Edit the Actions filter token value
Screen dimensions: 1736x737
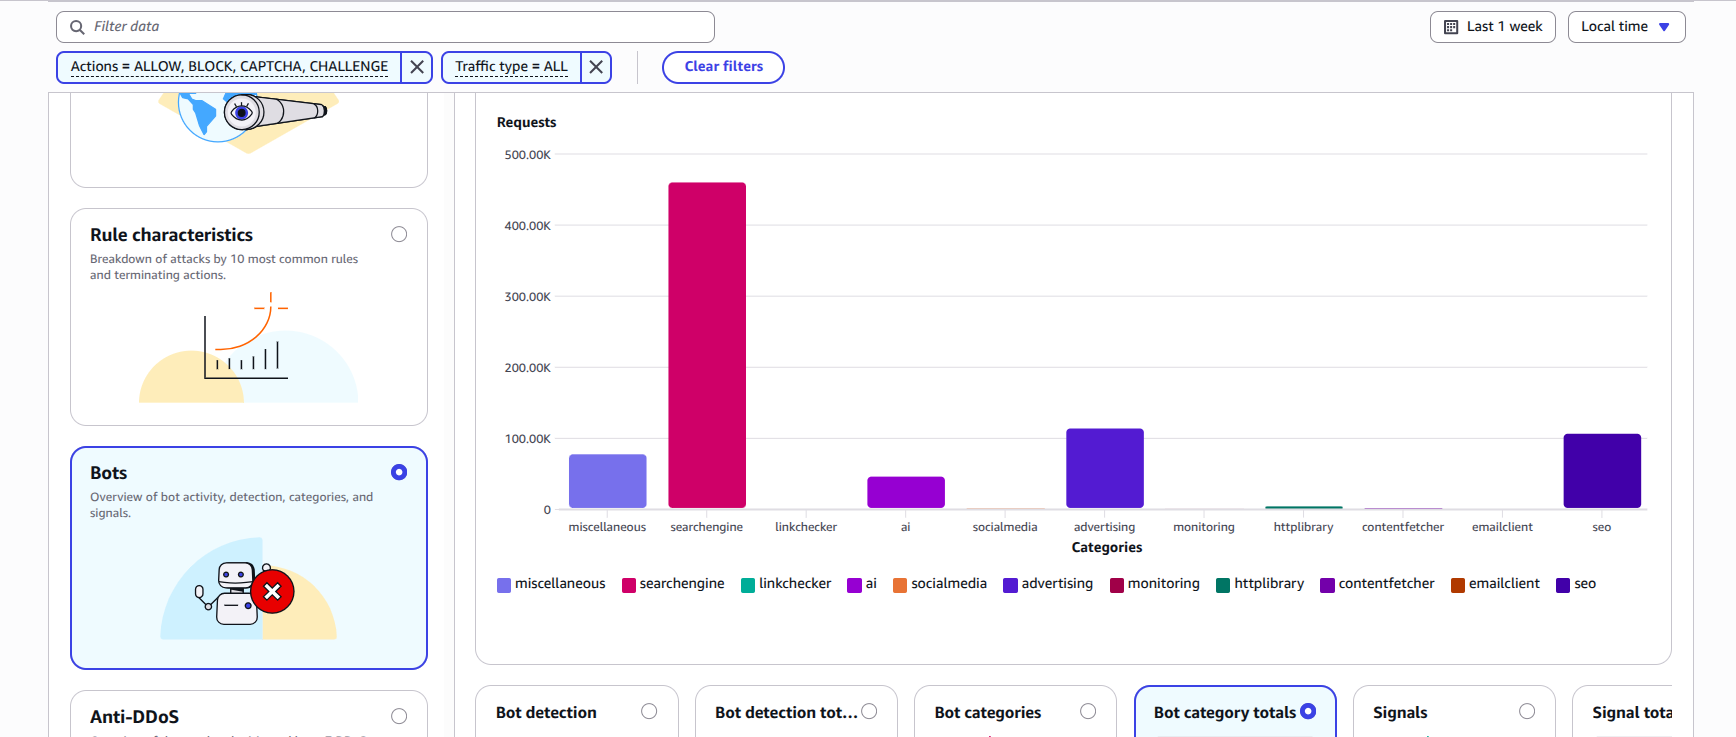pyautogui.click(x=229, y=67)
